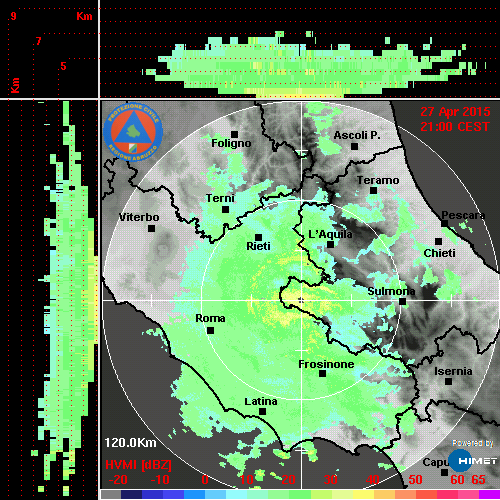Click the 'Ascoli P.' map label

click(357, 135)
